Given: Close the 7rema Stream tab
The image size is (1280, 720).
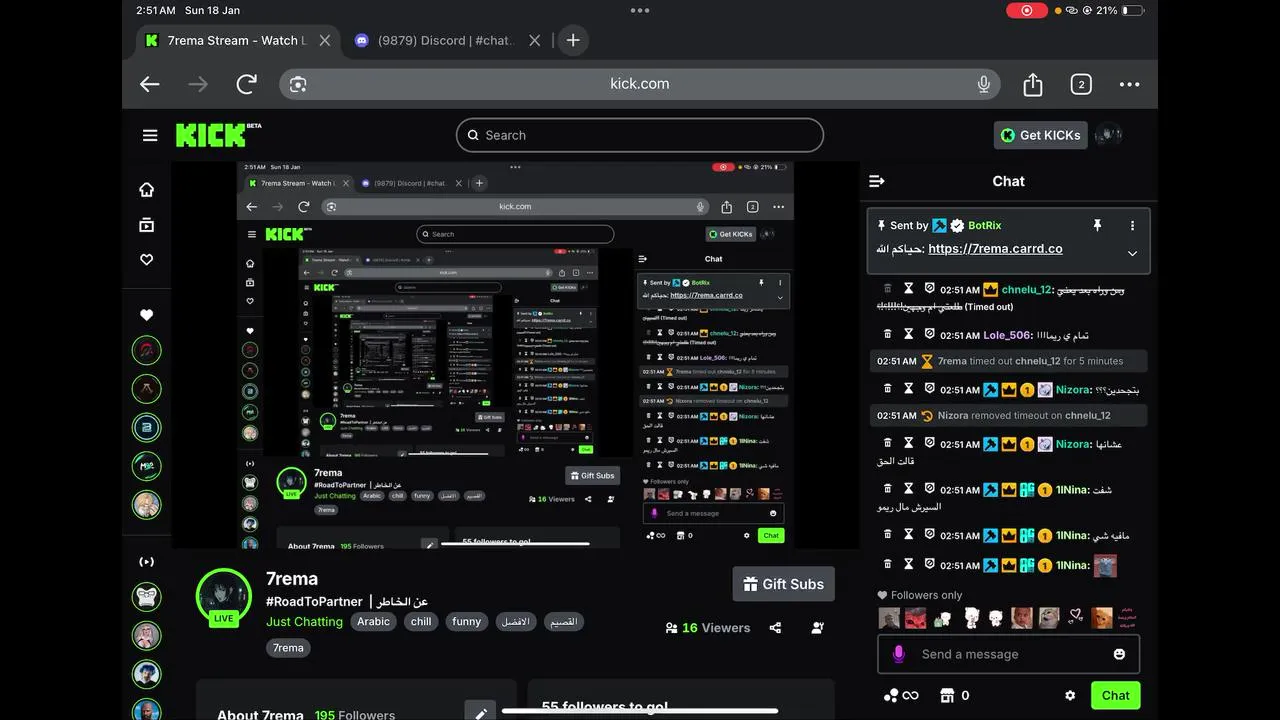Looking at the screenshot, I should pyautogui.click(x=324, y=41).
